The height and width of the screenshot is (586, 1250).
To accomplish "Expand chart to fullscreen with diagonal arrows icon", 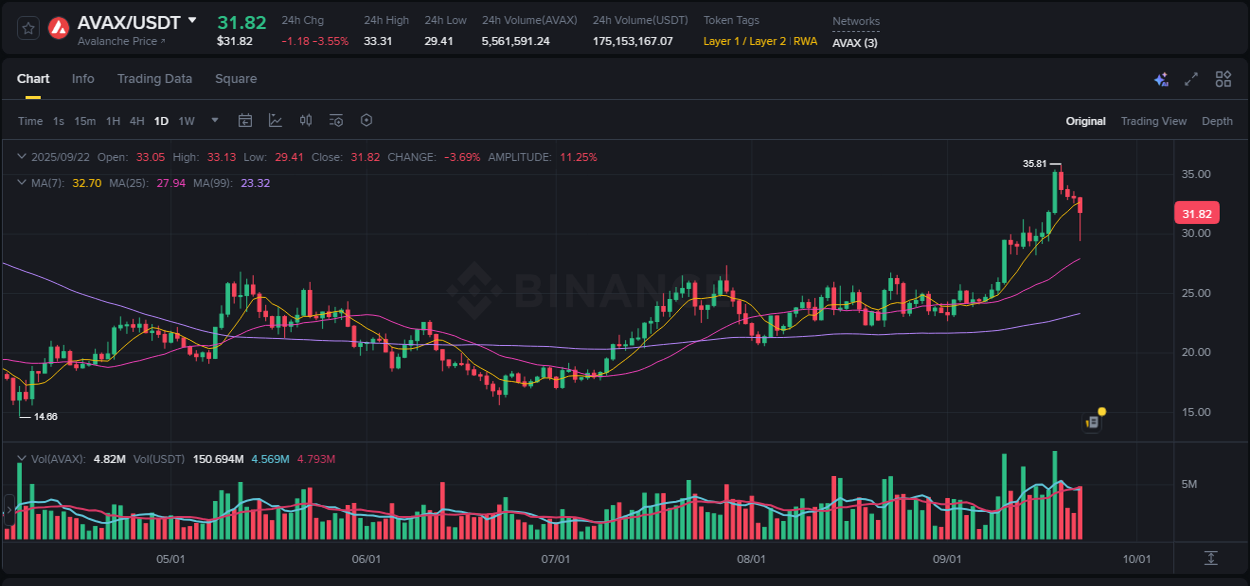I will 1190,78.
